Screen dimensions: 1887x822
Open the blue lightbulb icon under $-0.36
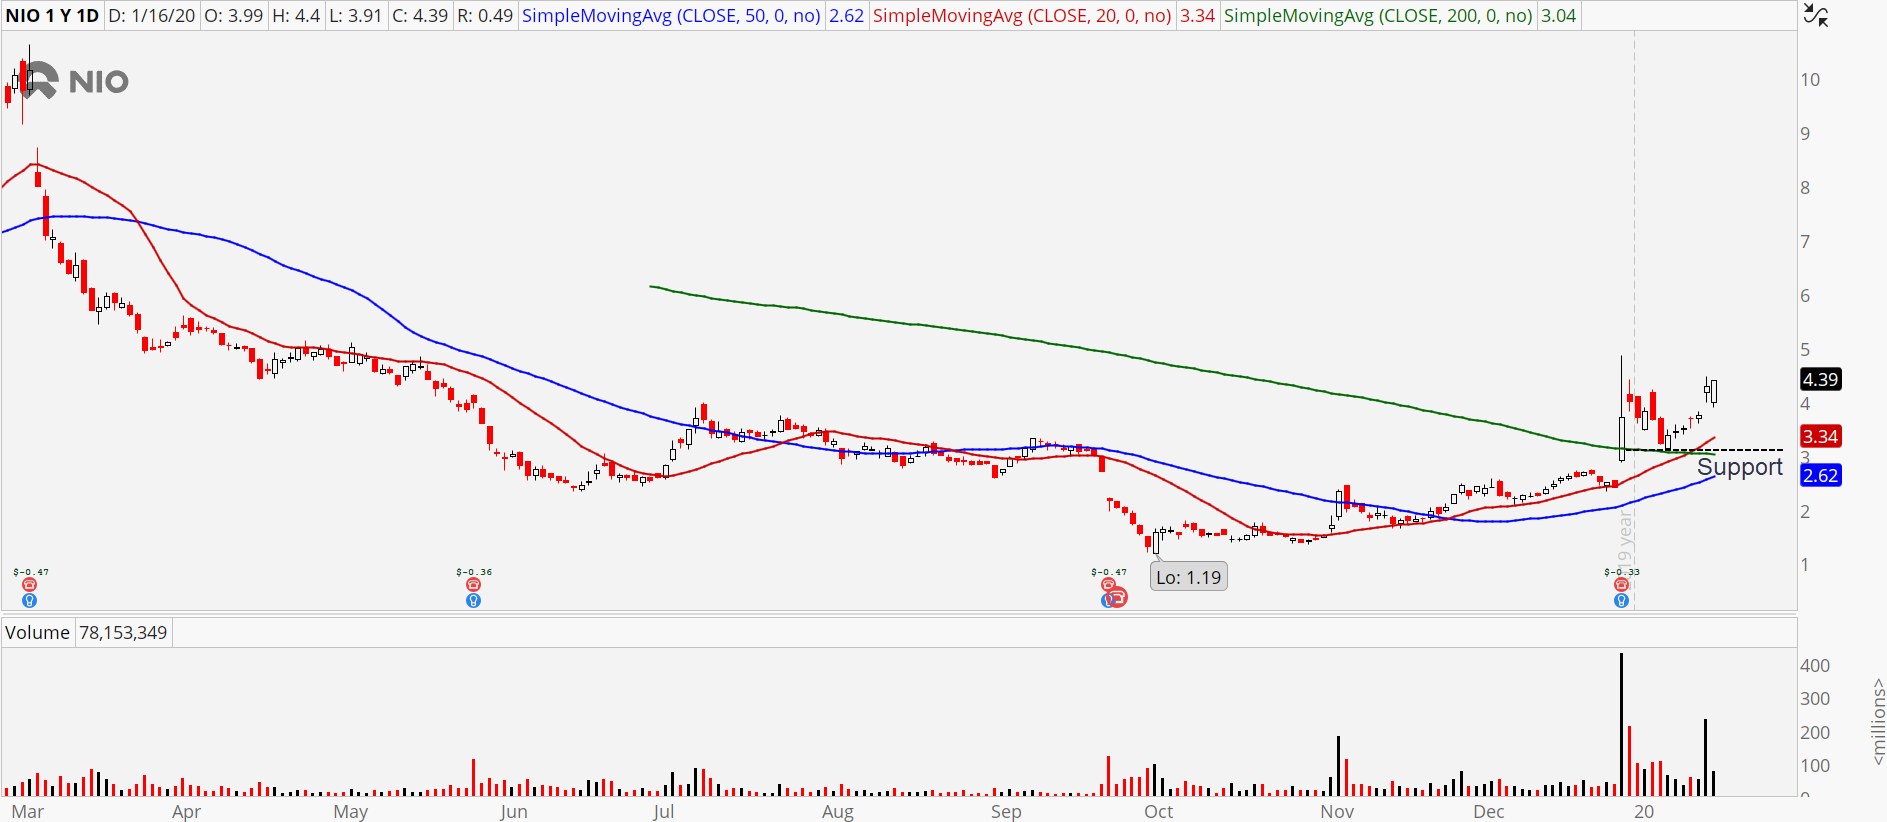pyautogui.click(x=473, y=600)
